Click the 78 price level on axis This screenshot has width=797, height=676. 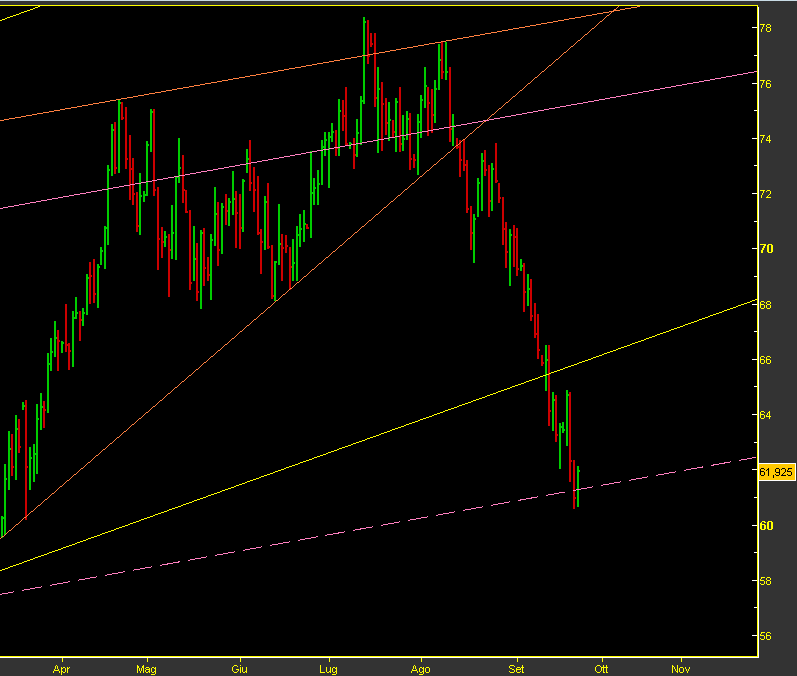pos(765,28)
